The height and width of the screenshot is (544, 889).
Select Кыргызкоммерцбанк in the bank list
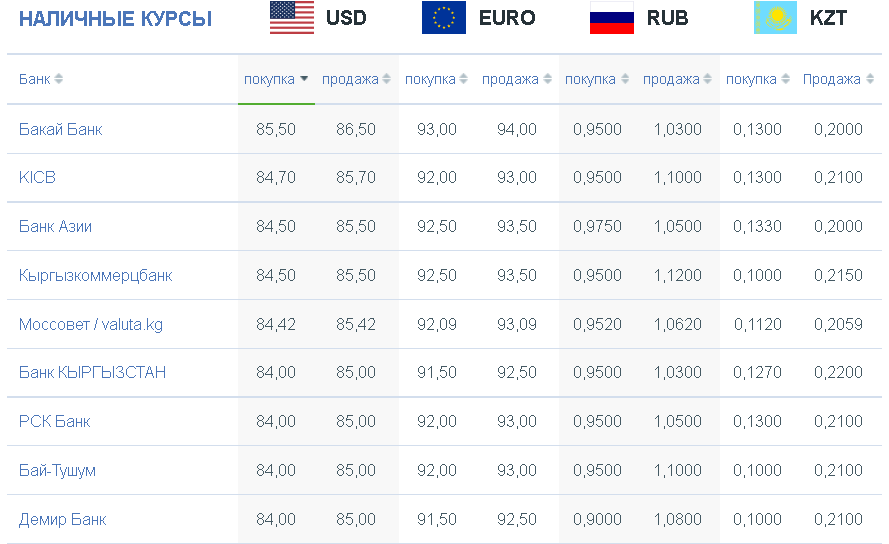(x=95, y=276)
